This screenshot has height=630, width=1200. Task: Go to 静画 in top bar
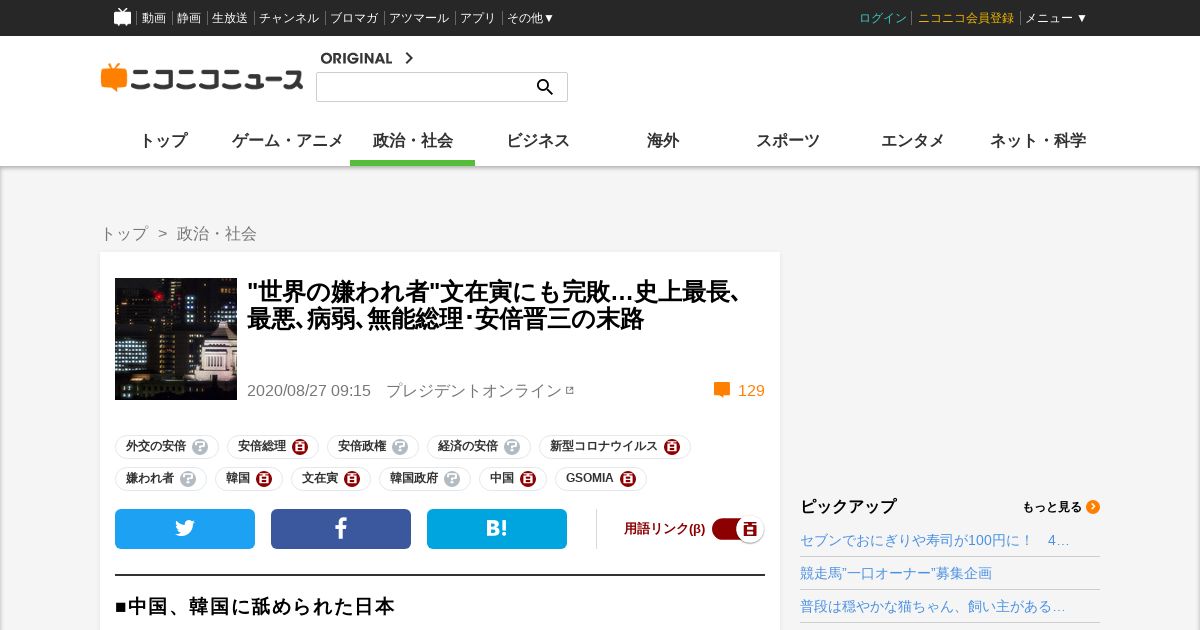point(189,18)
